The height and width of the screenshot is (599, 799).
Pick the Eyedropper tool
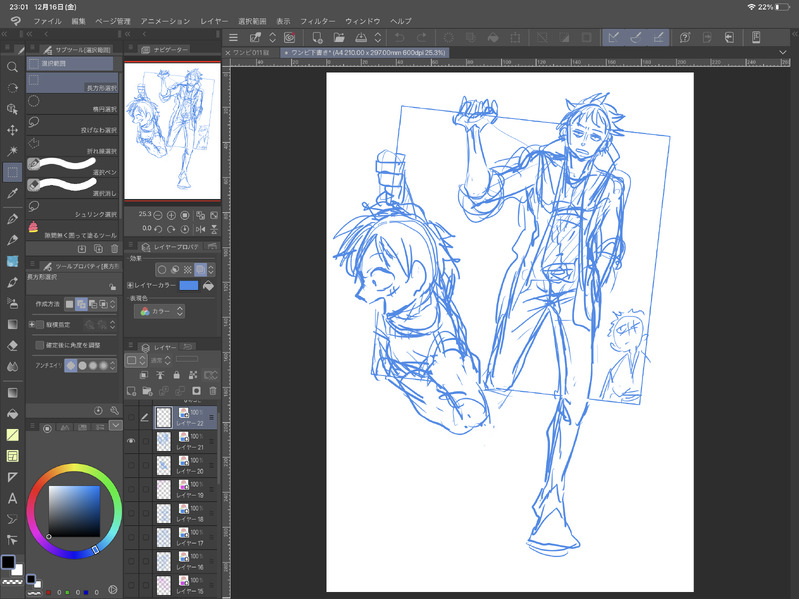coord(12,193)
